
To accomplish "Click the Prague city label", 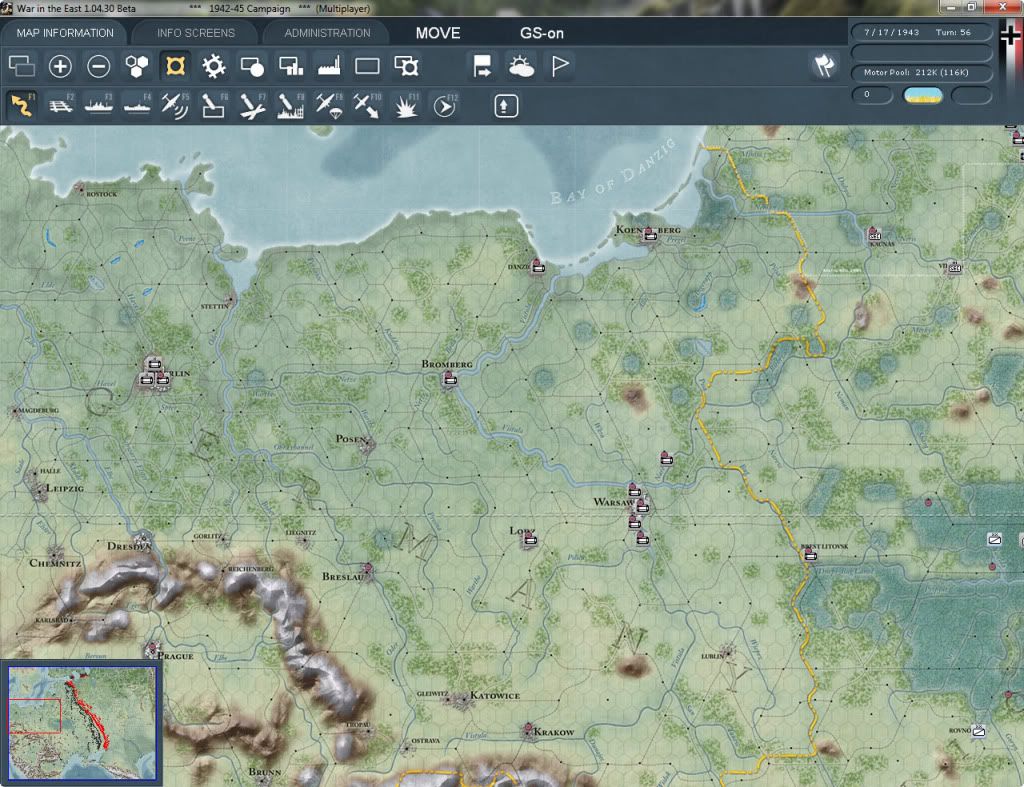I will tap(175, 656).
